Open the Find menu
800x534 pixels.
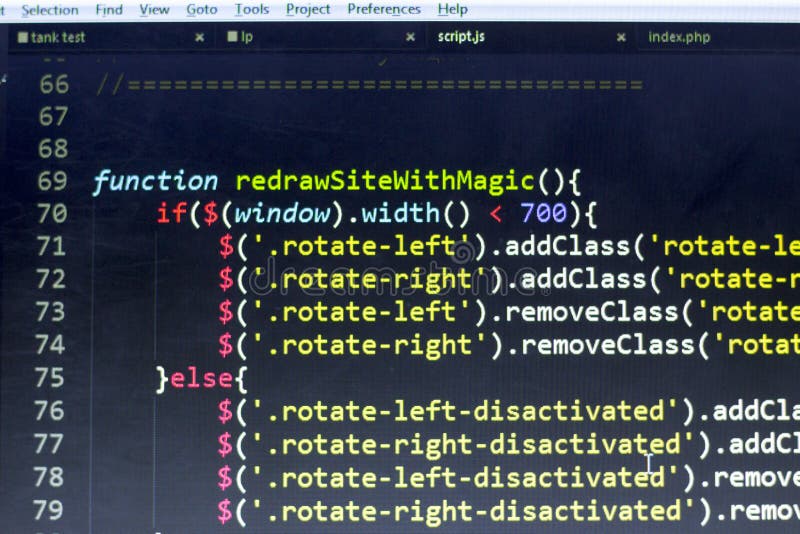click(110, 9)
